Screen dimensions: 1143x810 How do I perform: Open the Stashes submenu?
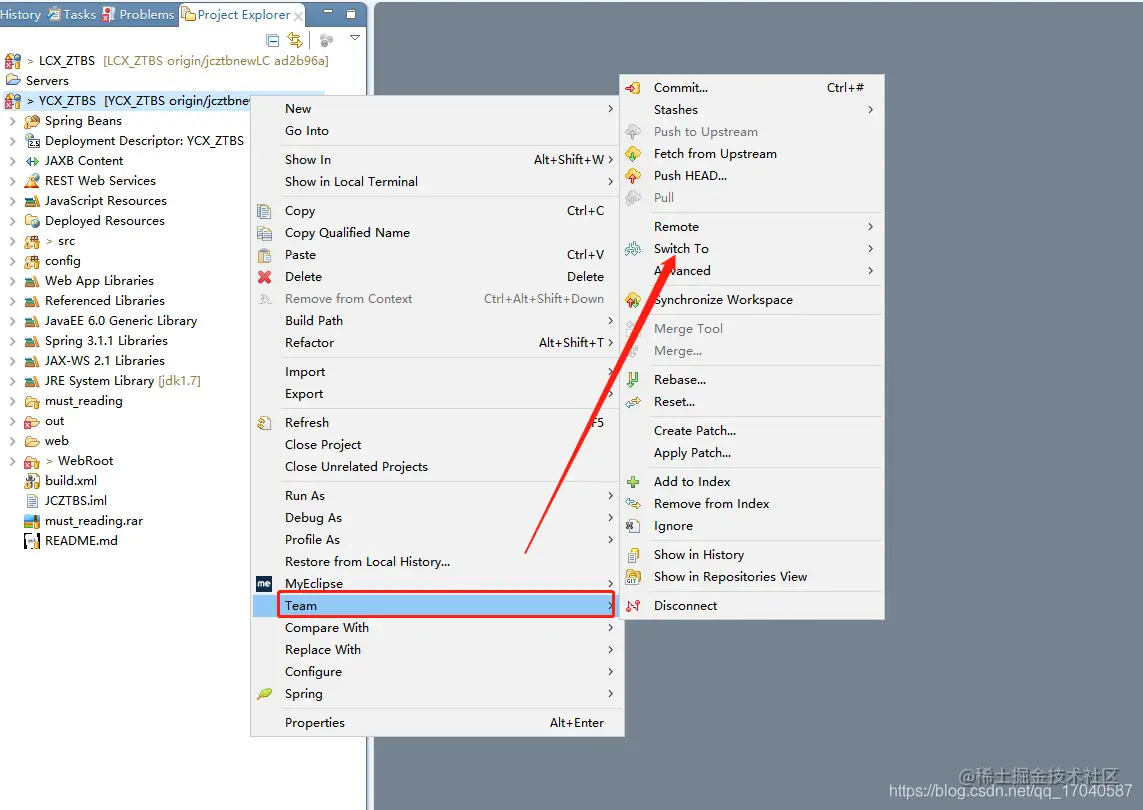[x=752, y=109]
